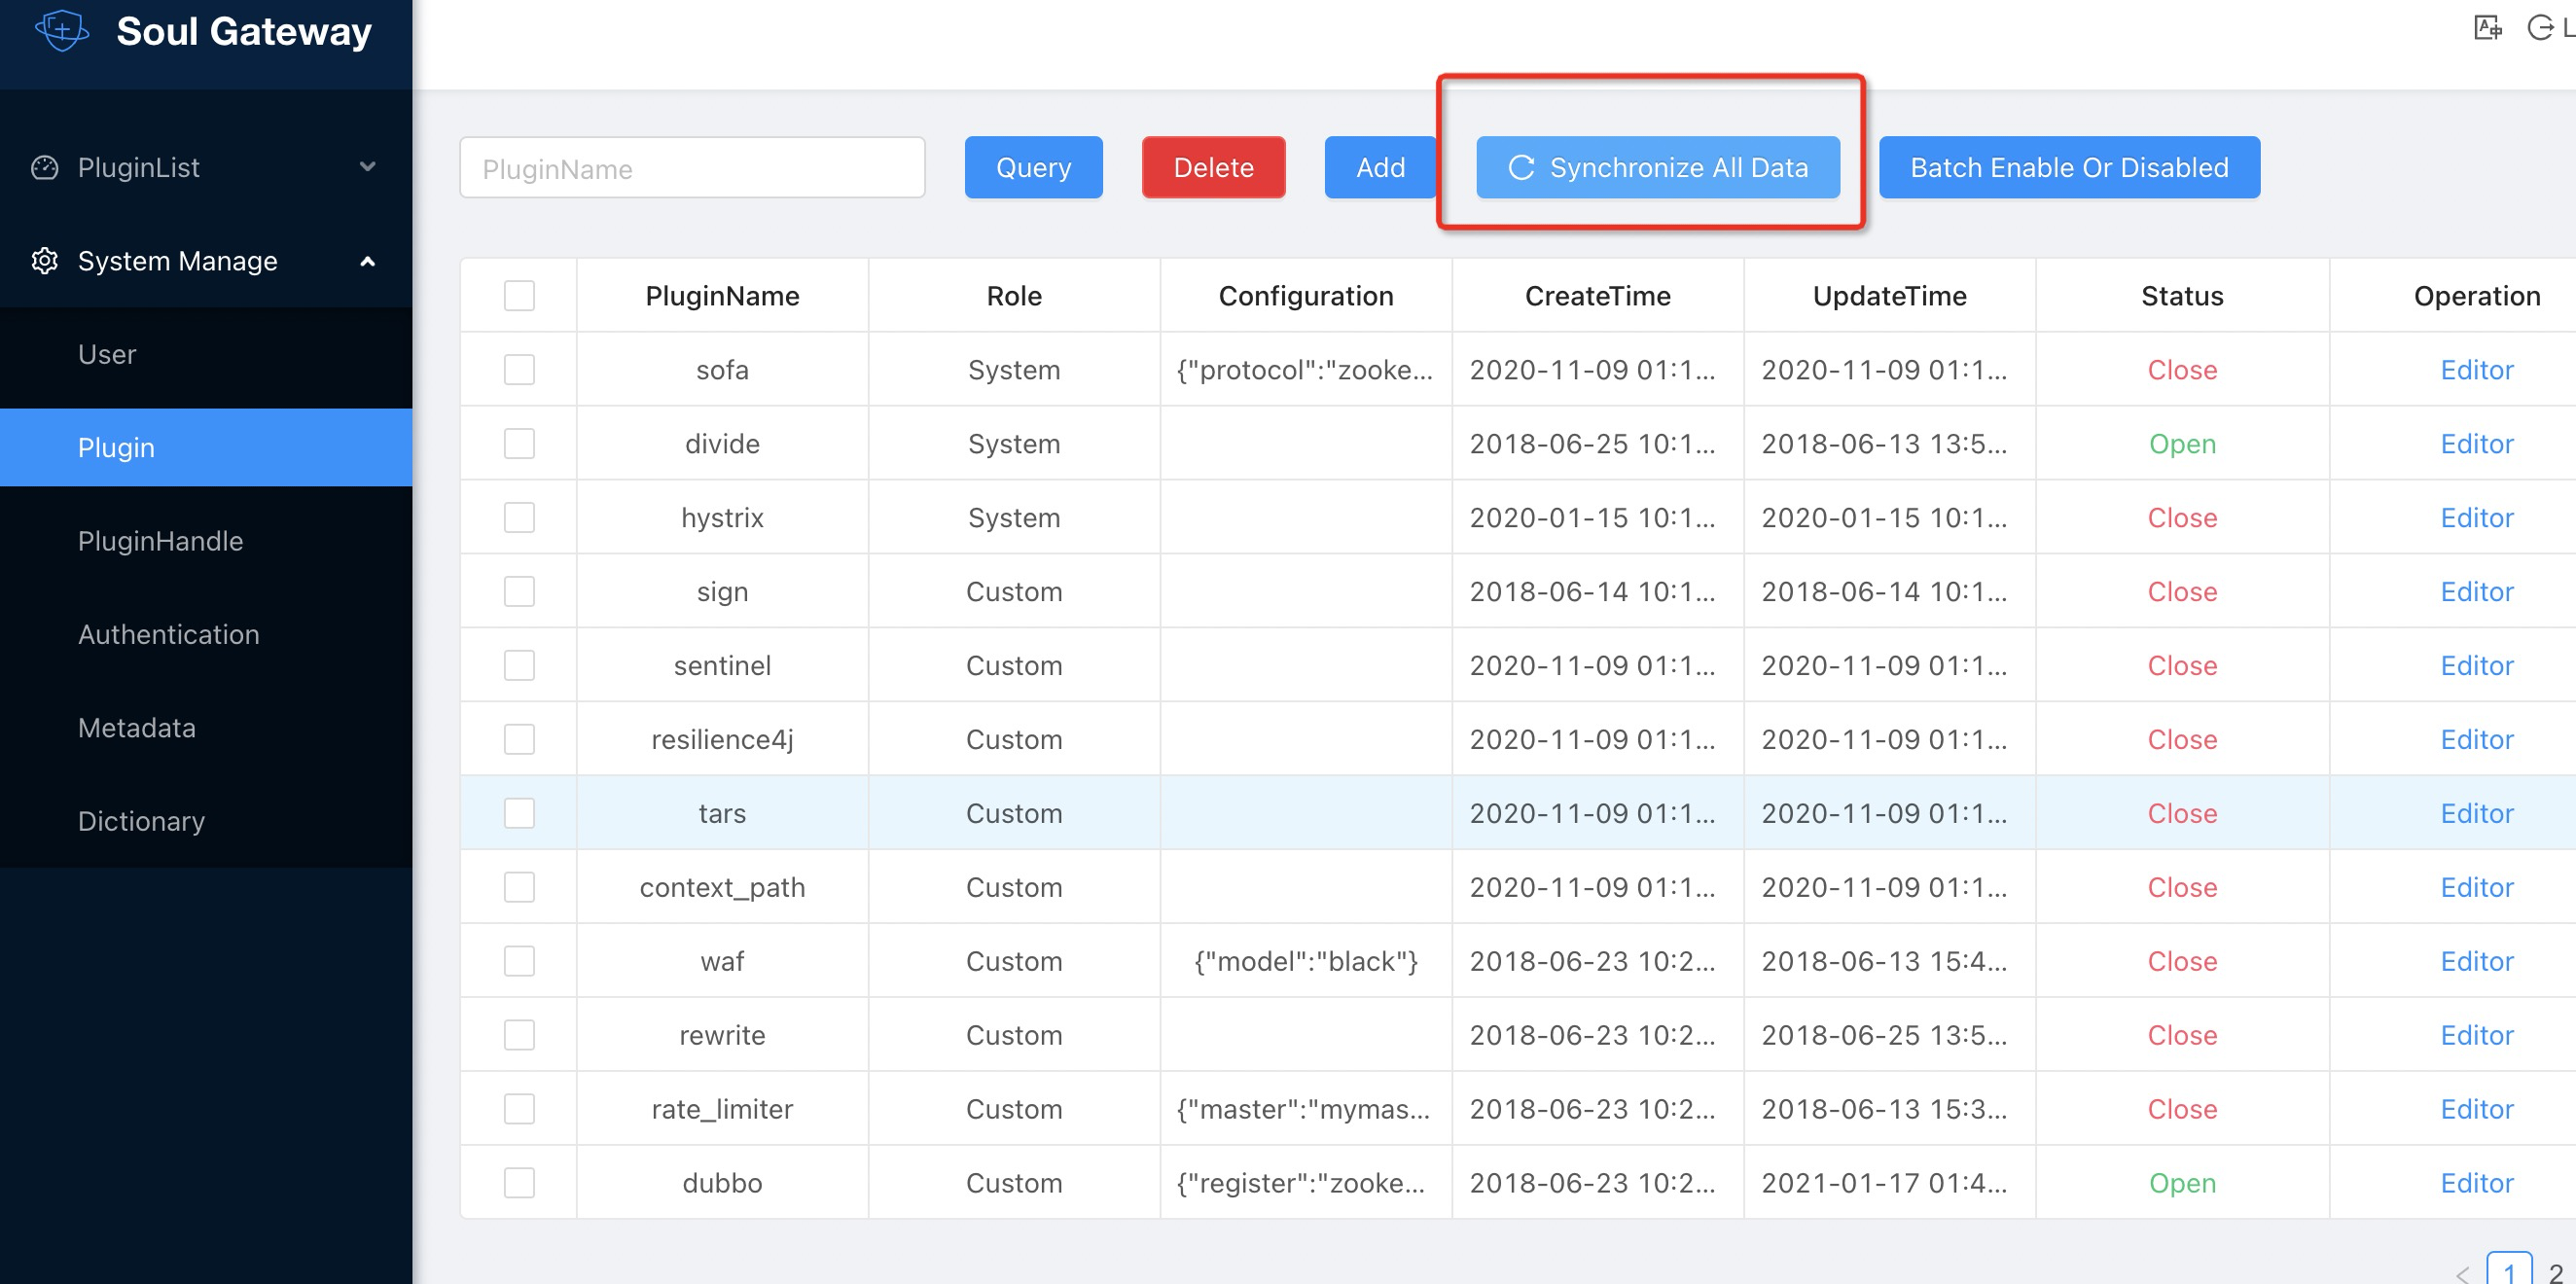Check the divide plugin row checkbox
2576x1284 pixels.
[519, 443]
